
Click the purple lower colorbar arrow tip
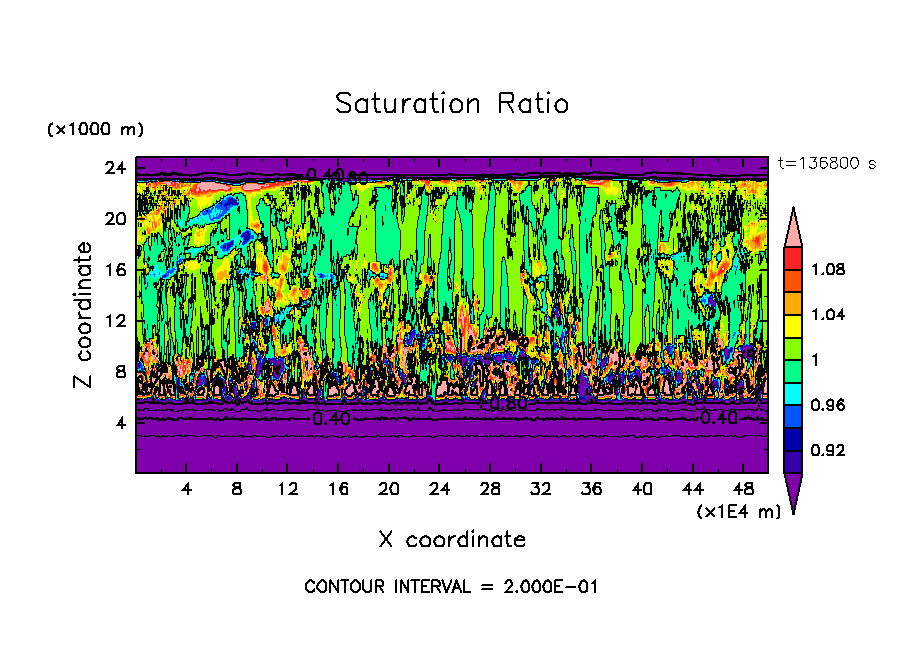point(793,494)
